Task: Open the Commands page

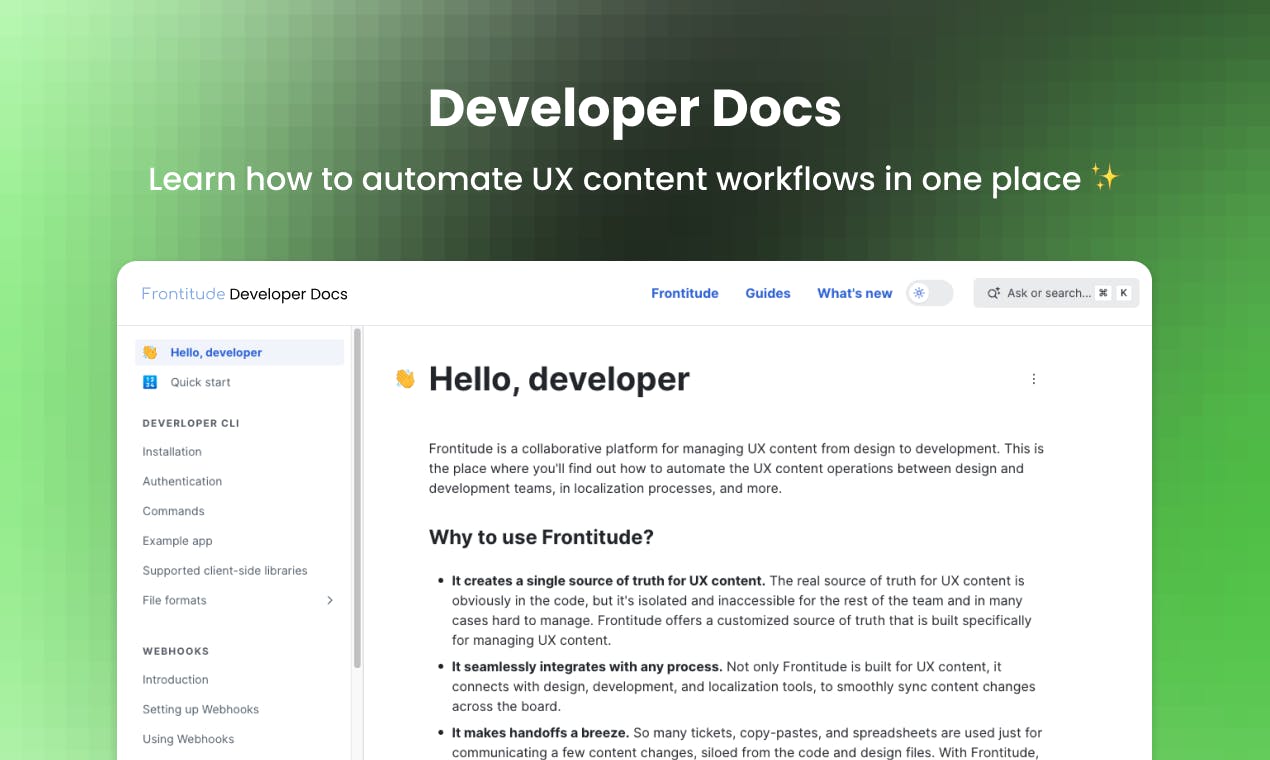Action: [173, 511]
